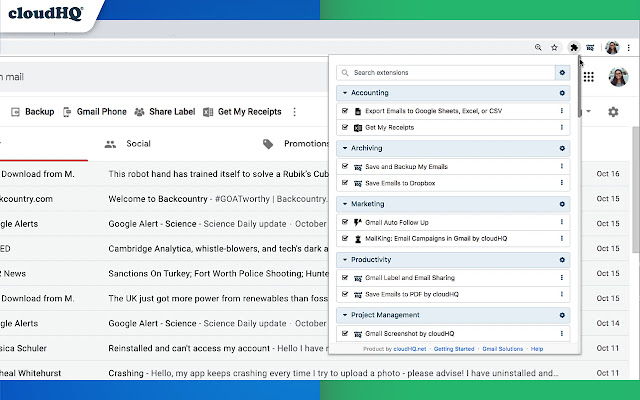Collapse the Marketing group
Image resolution: width=640 pixels, height=400 pixels.
click(345, 204)
